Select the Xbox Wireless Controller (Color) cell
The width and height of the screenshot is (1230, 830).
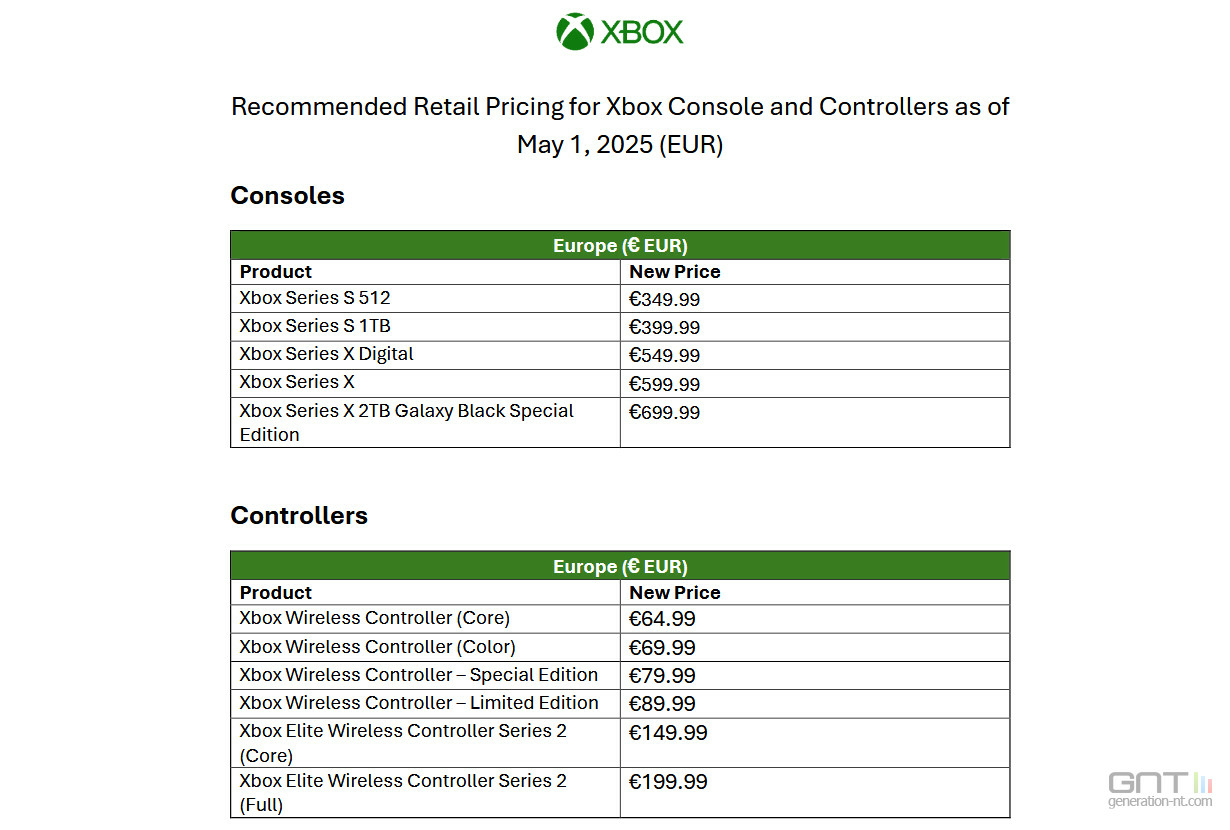(x=425, y=647)
